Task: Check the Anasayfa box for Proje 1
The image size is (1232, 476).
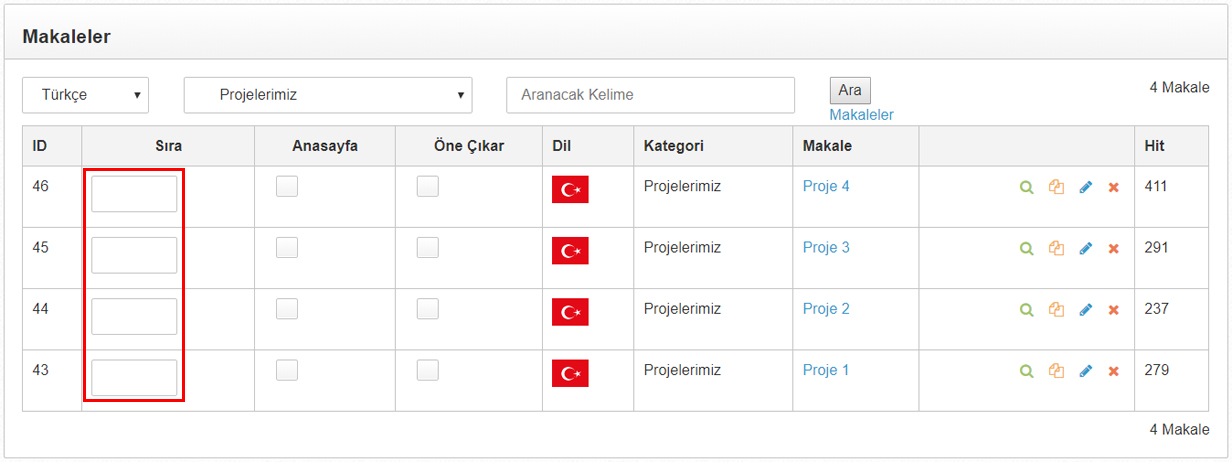Action: (287, 370)
